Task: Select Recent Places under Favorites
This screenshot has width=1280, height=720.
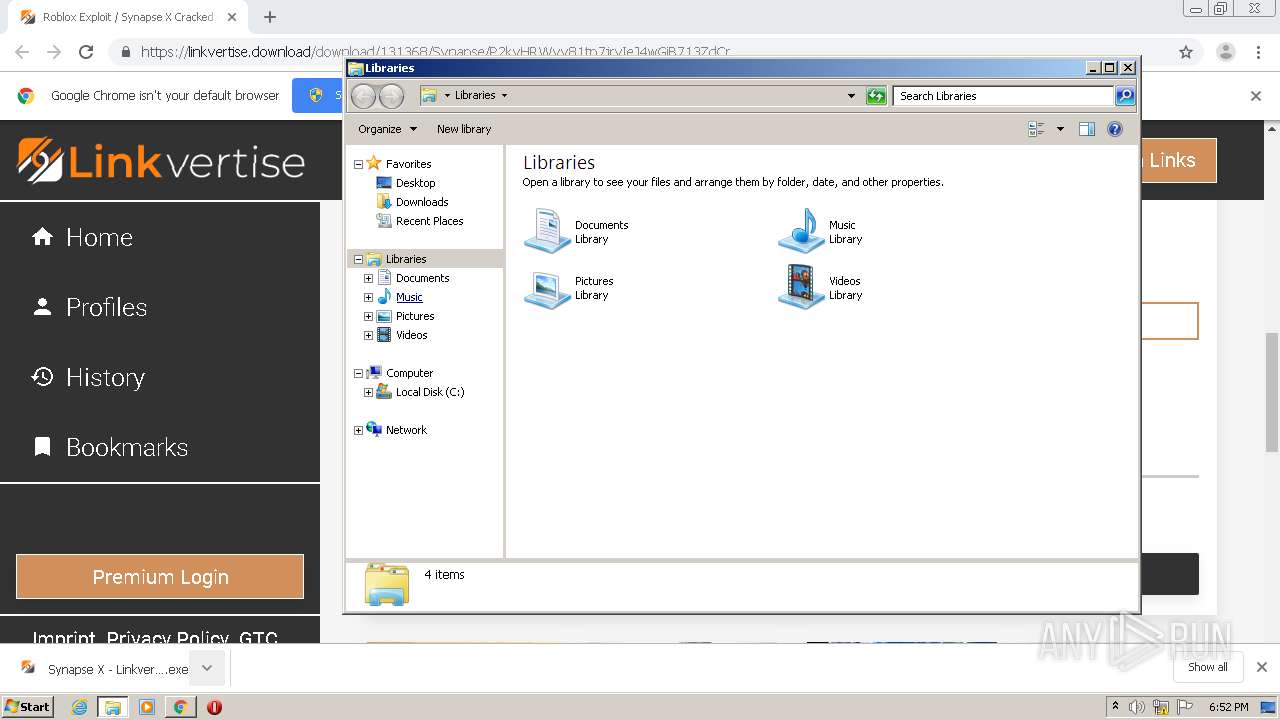Action: (x=429, y=221)
